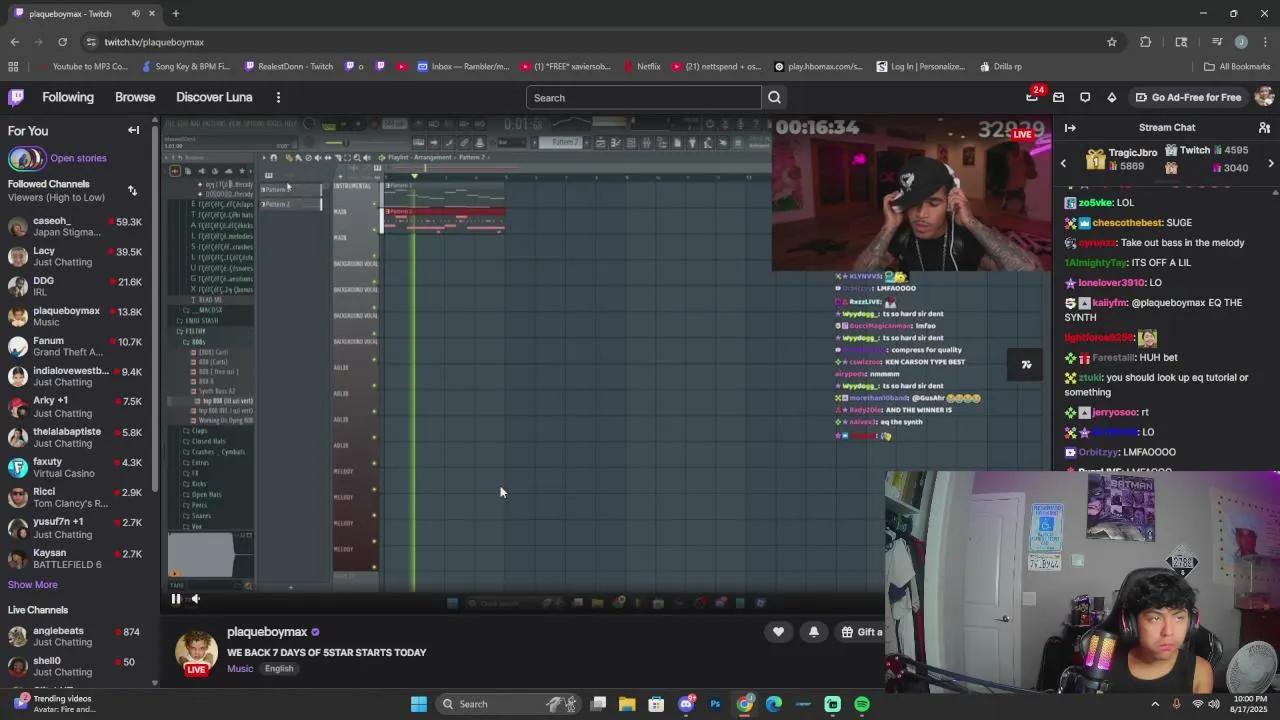Image resolution: width=1280 pixels, height=720 pixels.
Task: View site information icon in address bar
Action: tap(91, 42)
